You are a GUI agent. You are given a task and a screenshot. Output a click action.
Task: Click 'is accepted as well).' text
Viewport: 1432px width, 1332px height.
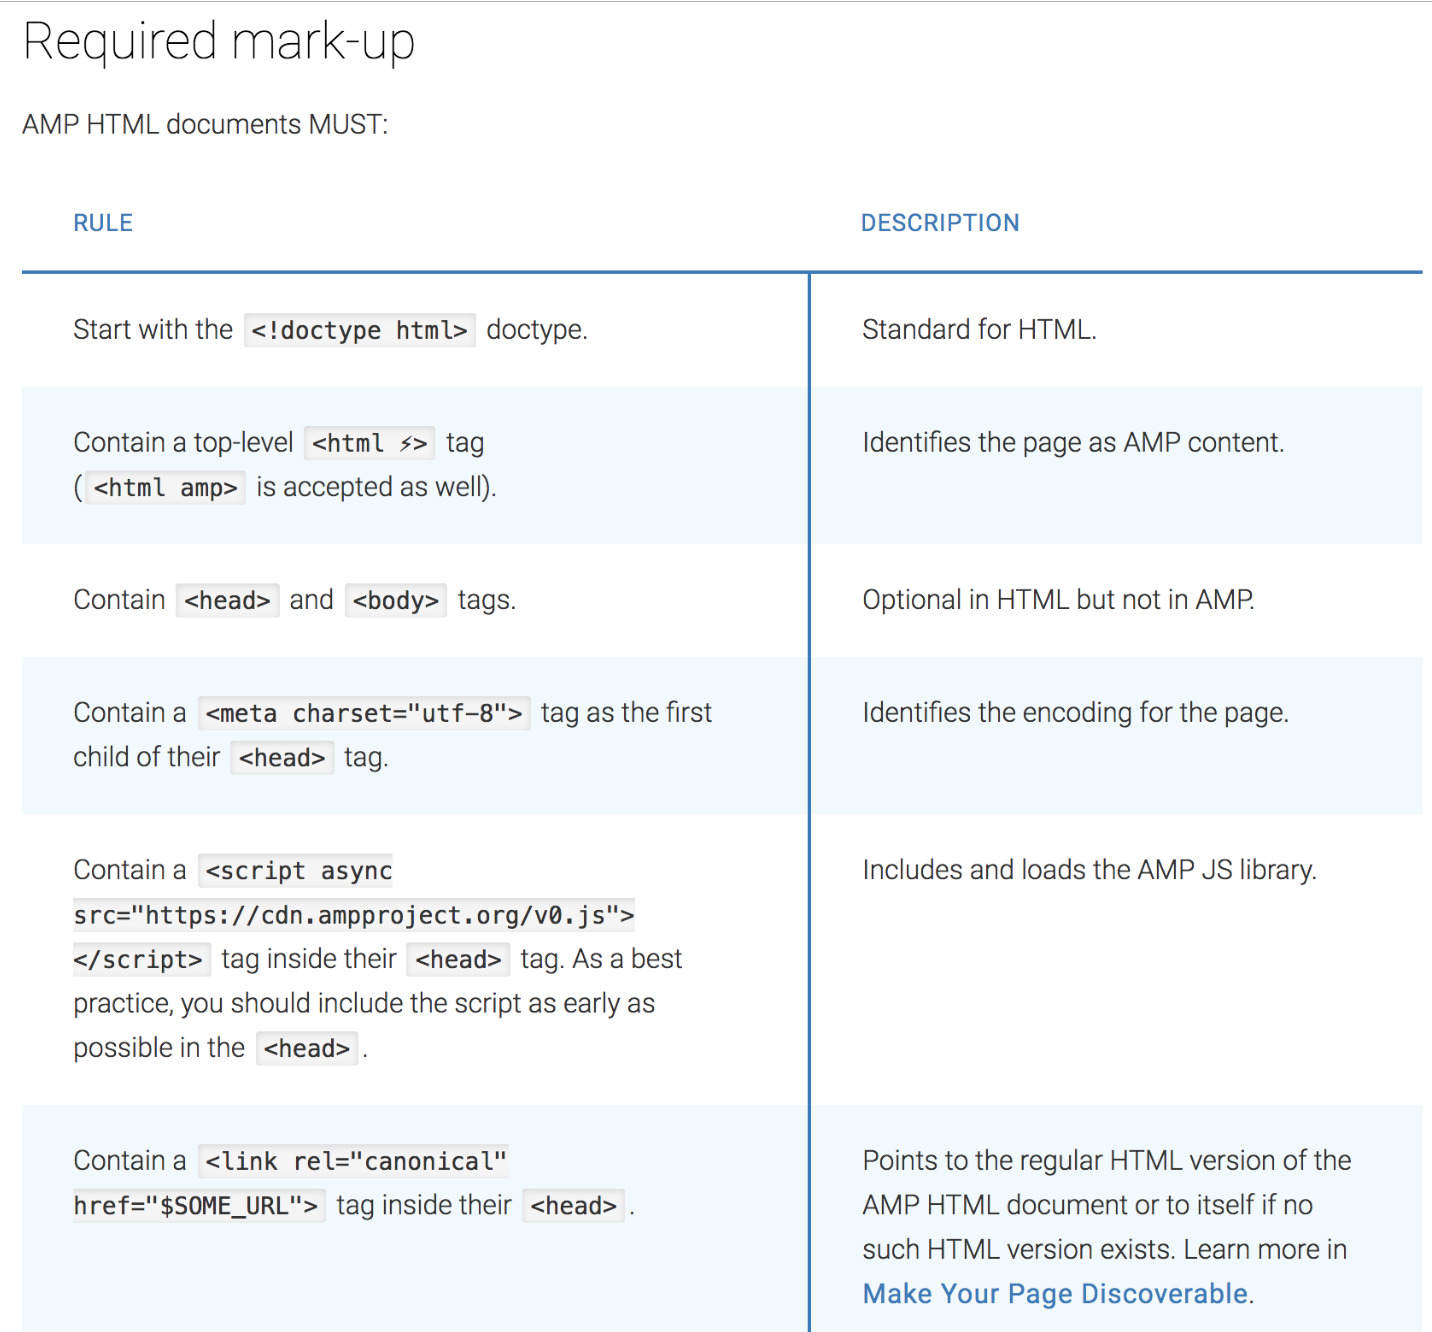tap(376, 487)
